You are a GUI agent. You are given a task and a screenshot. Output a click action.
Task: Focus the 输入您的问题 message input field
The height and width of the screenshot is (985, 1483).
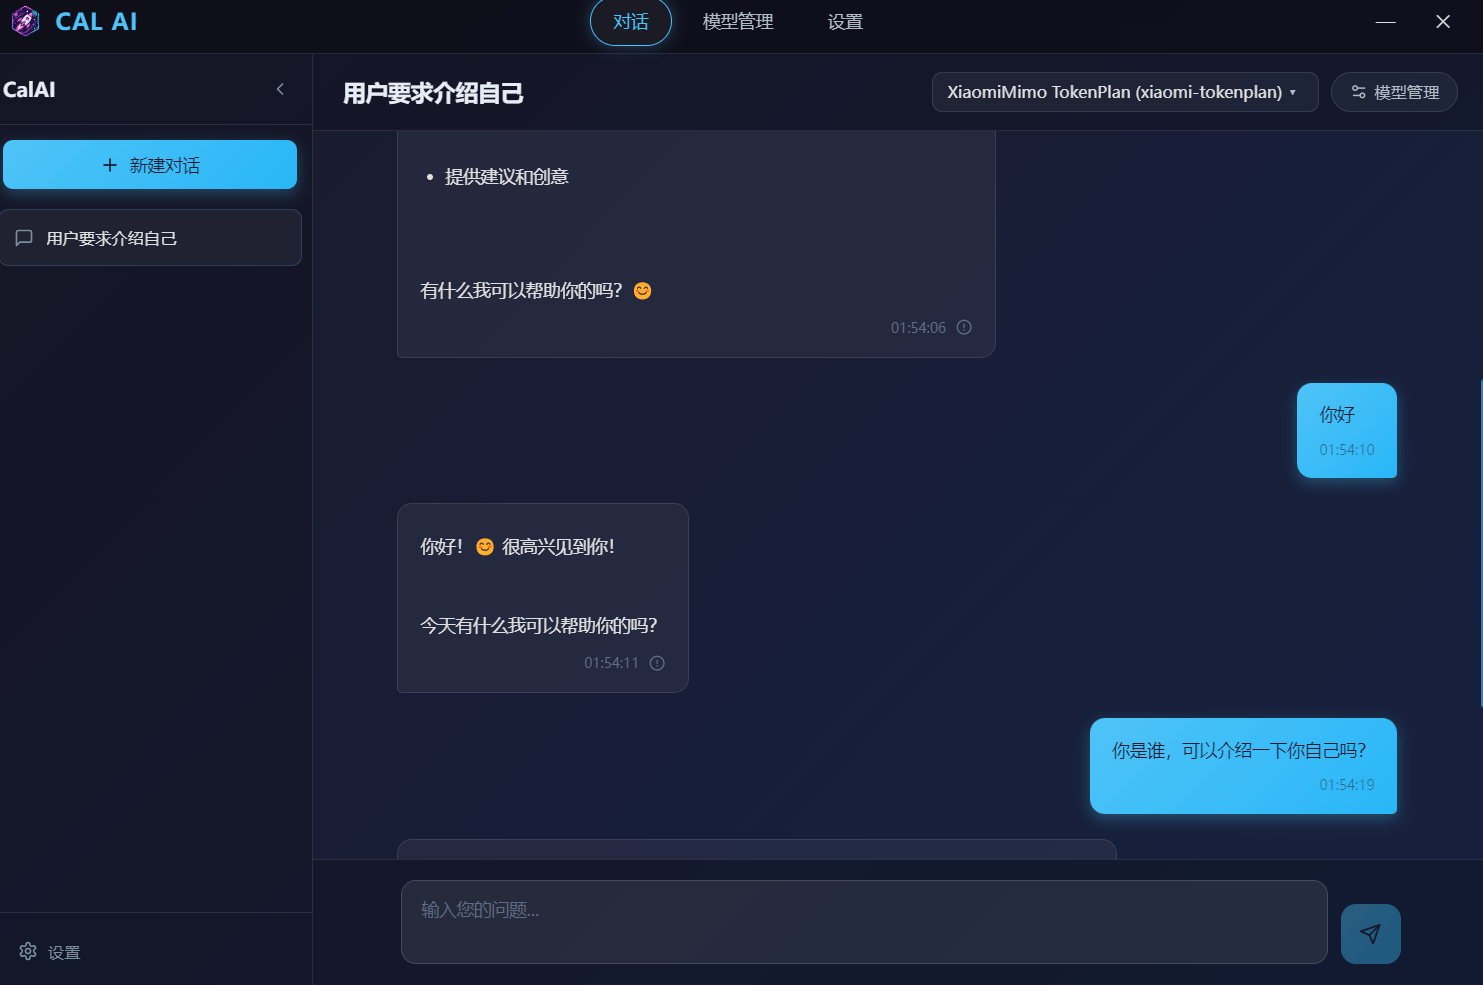point(864,922)
